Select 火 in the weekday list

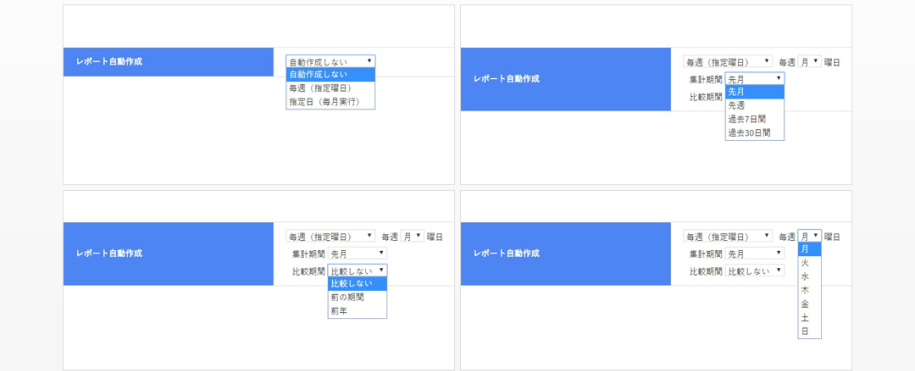(809, 263)
